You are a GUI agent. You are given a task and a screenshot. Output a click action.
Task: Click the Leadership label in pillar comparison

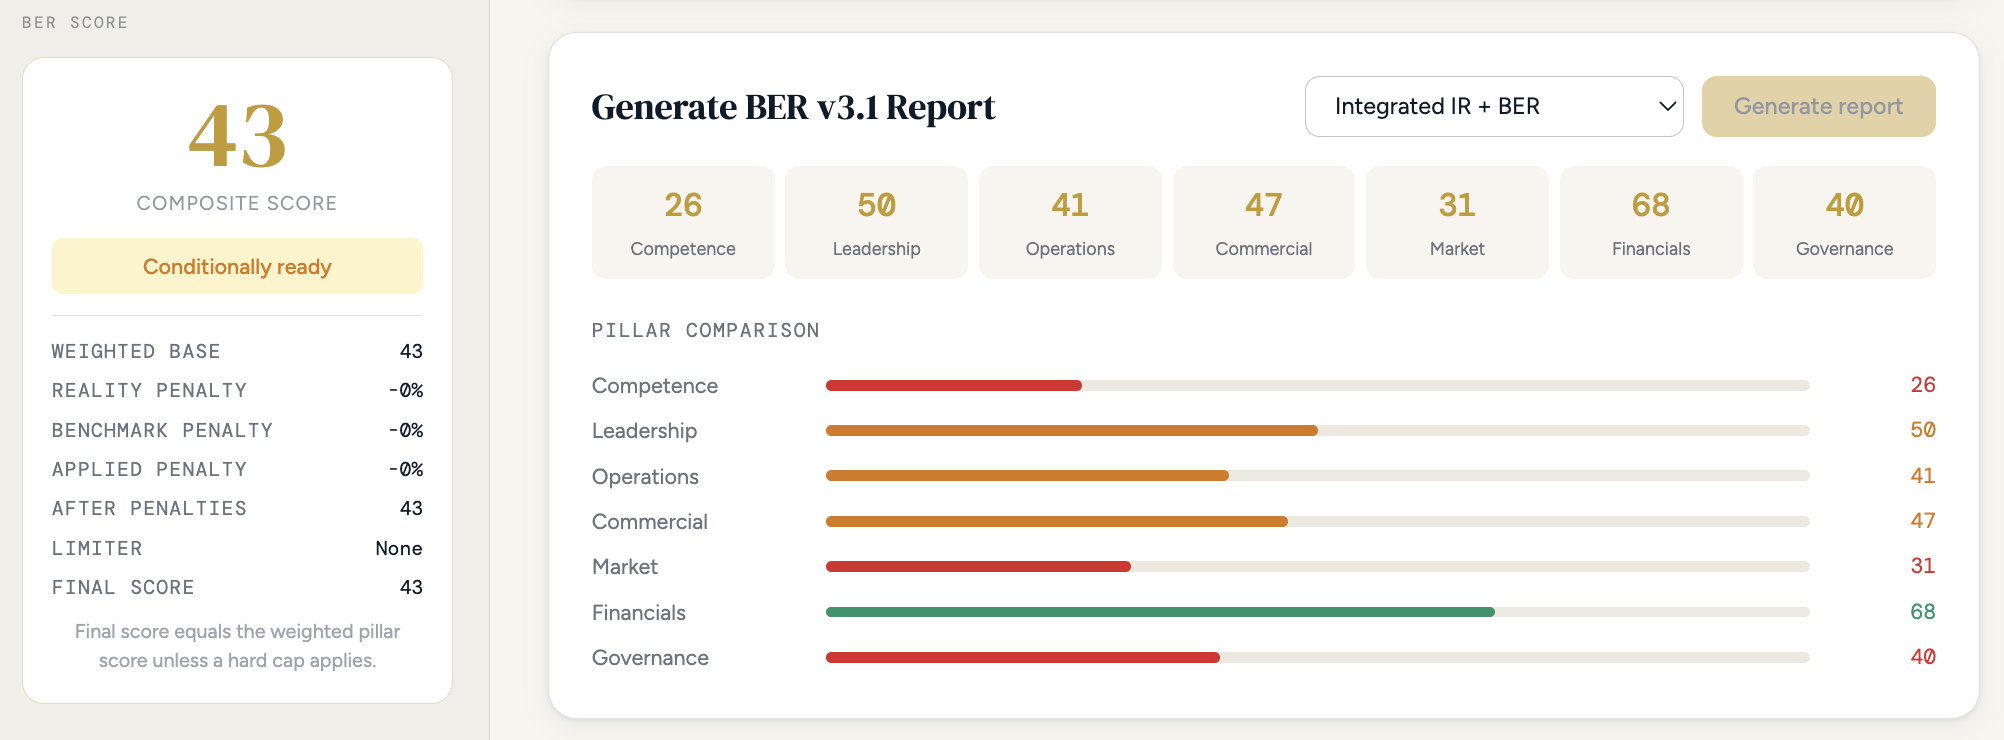click(644, 431)
